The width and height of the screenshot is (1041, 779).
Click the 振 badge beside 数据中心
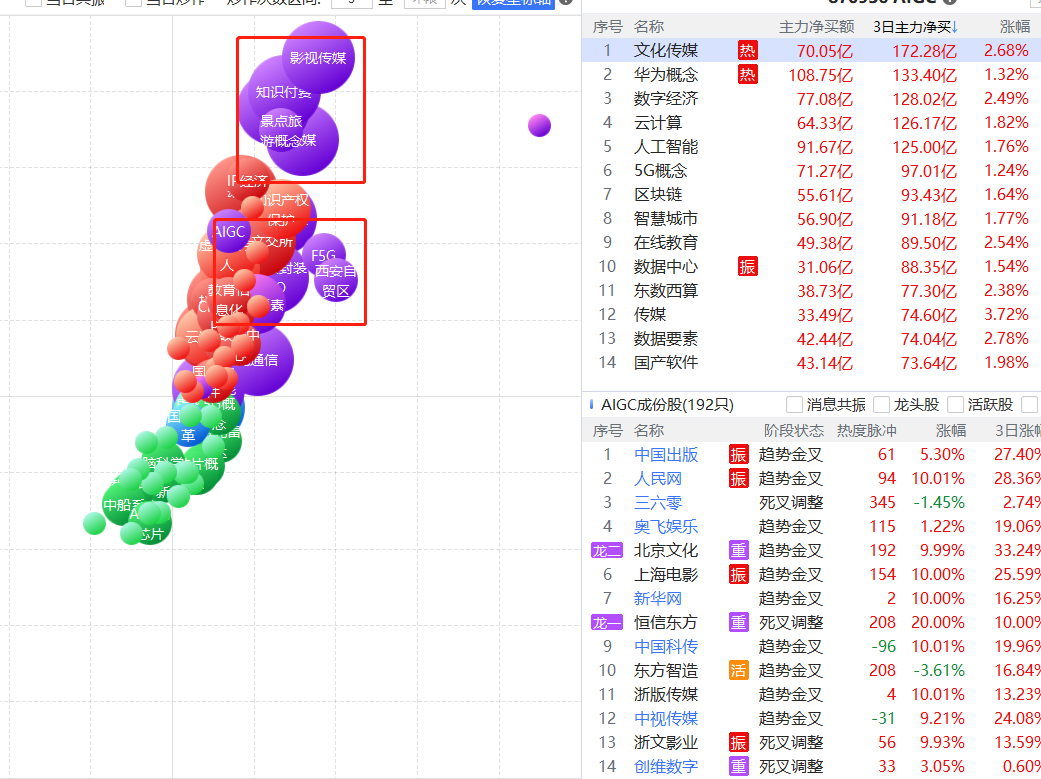point(747,267)
